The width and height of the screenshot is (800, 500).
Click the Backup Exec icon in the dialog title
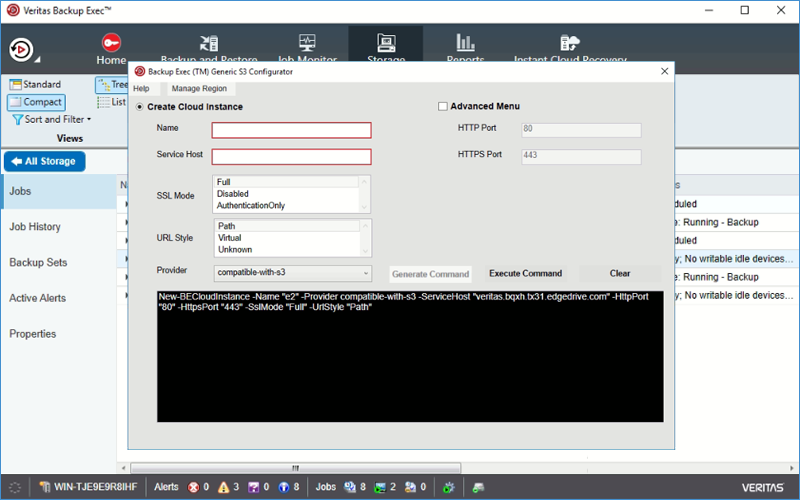click(x=139, y=71)
